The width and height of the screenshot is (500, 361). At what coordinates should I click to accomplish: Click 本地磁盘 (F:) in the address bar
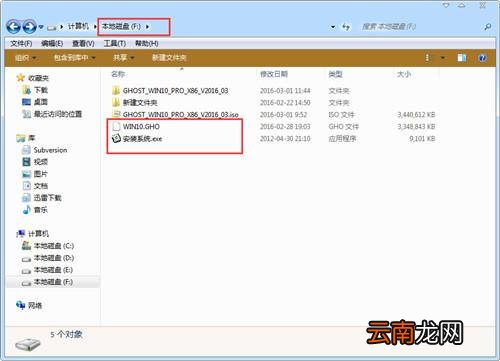[121, 26]
